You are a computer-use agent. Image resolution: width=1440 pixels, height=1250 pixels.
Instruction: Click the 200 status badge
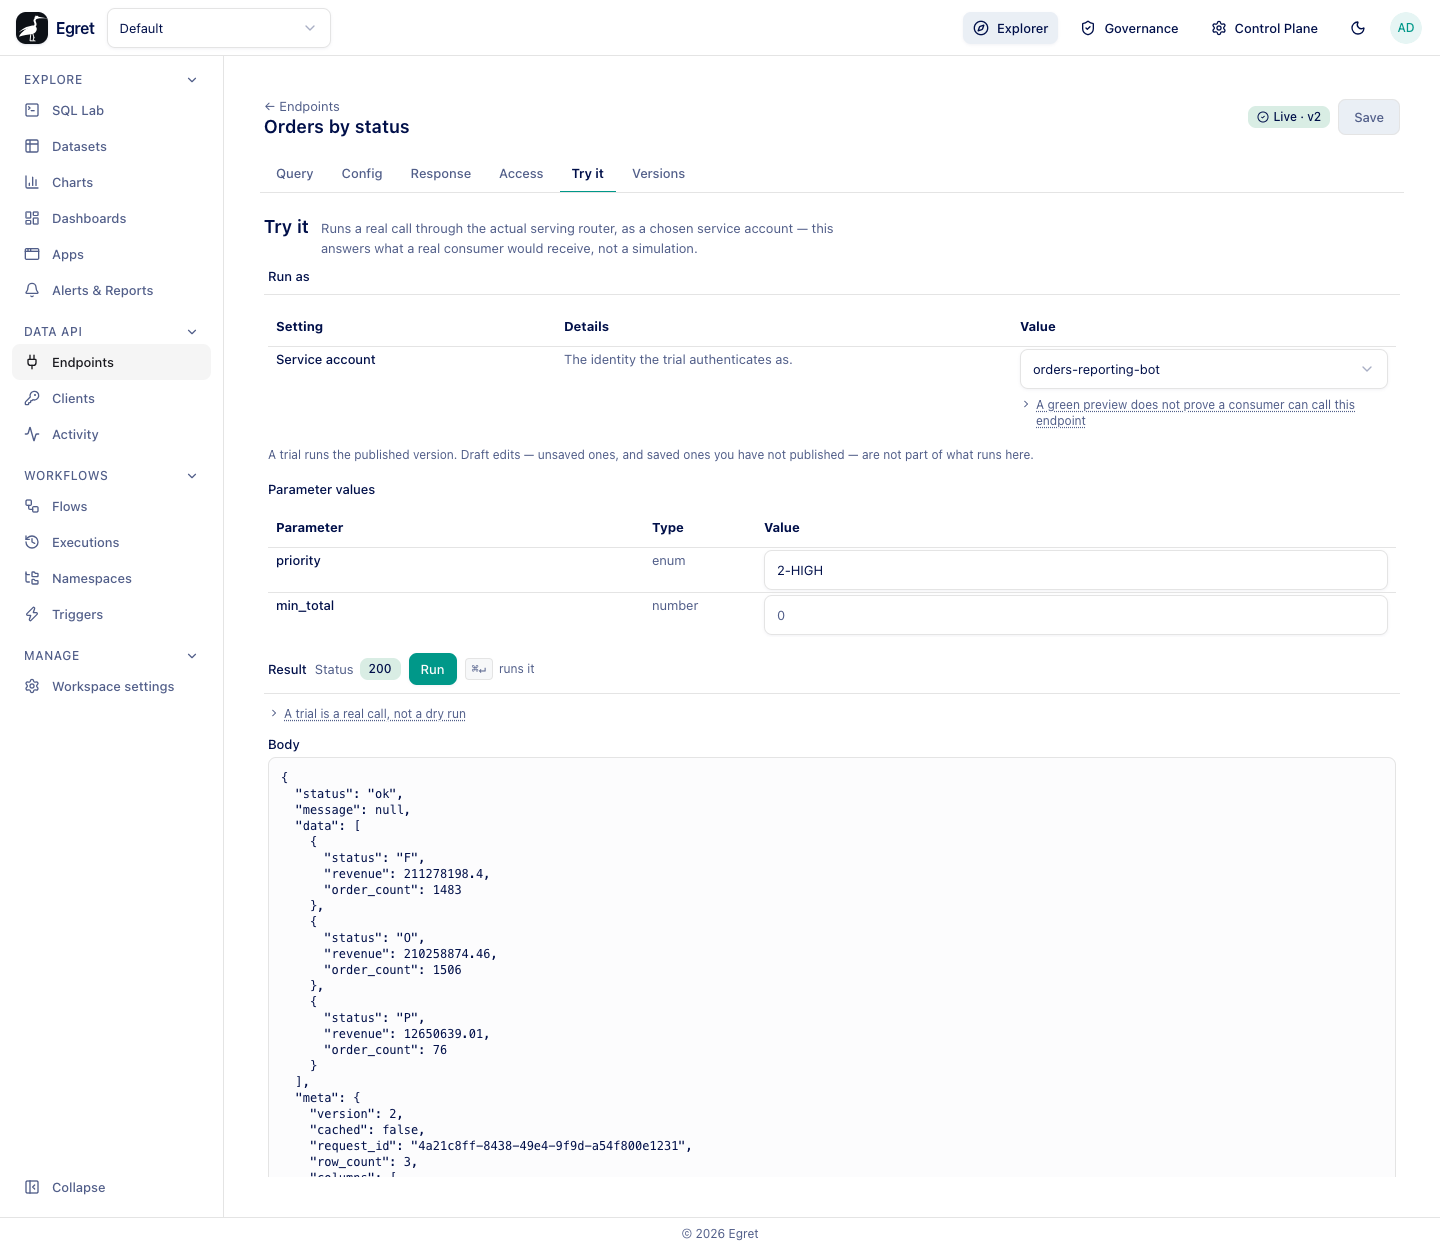[380, 669]
